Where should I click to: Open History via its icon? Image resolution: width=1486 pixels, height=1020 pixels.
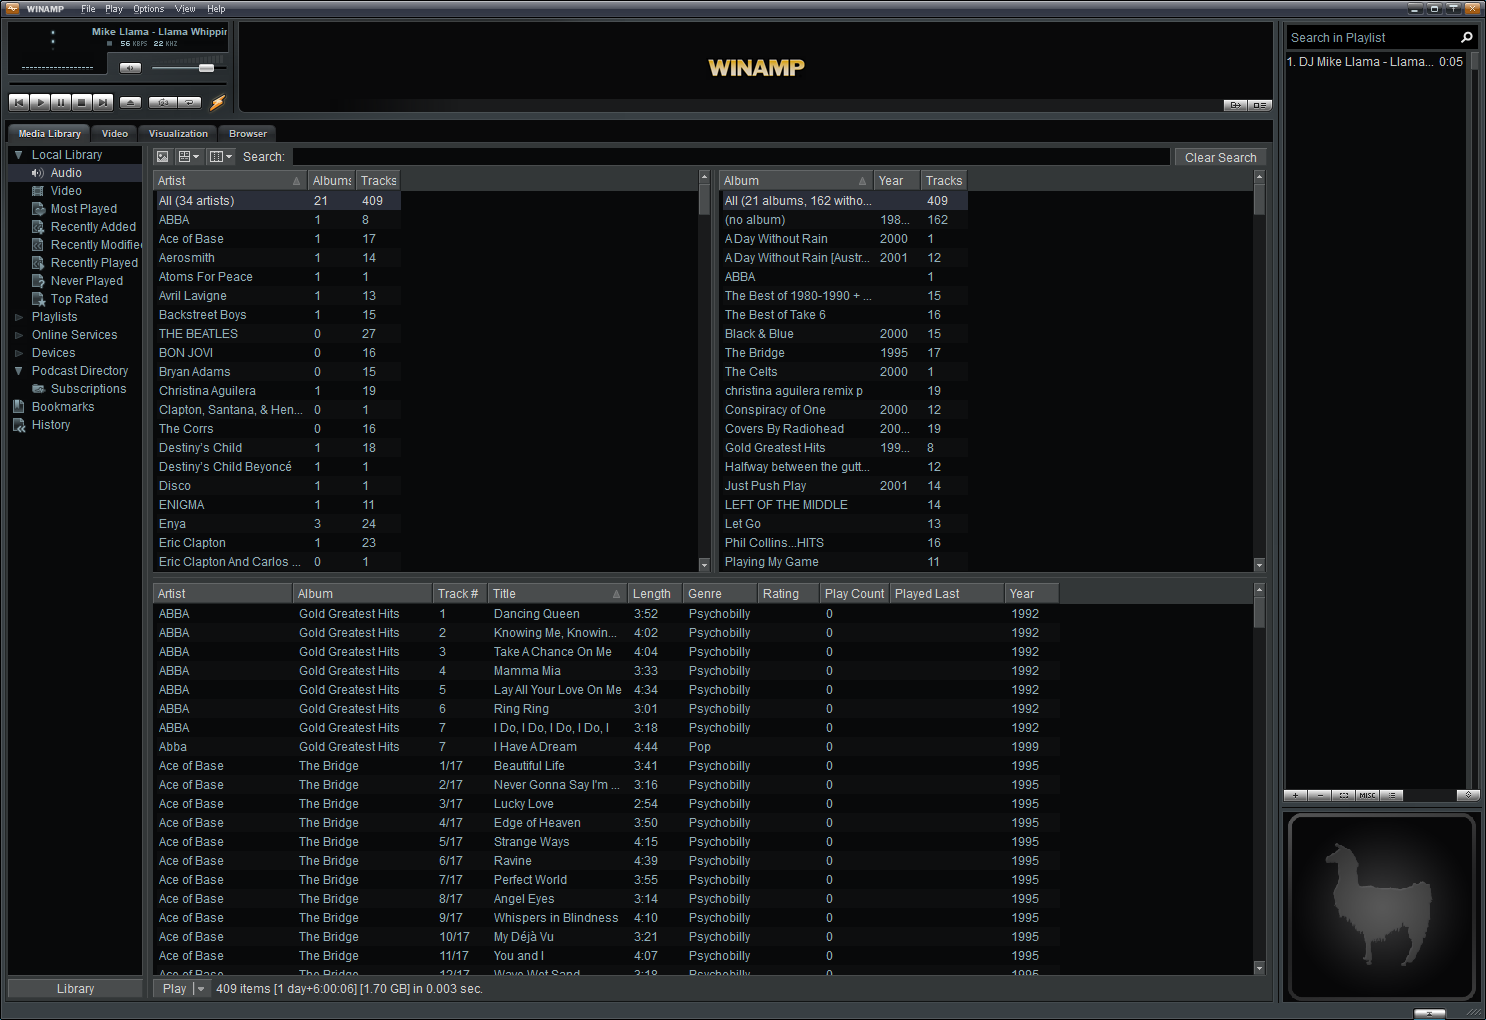[18, 425]
